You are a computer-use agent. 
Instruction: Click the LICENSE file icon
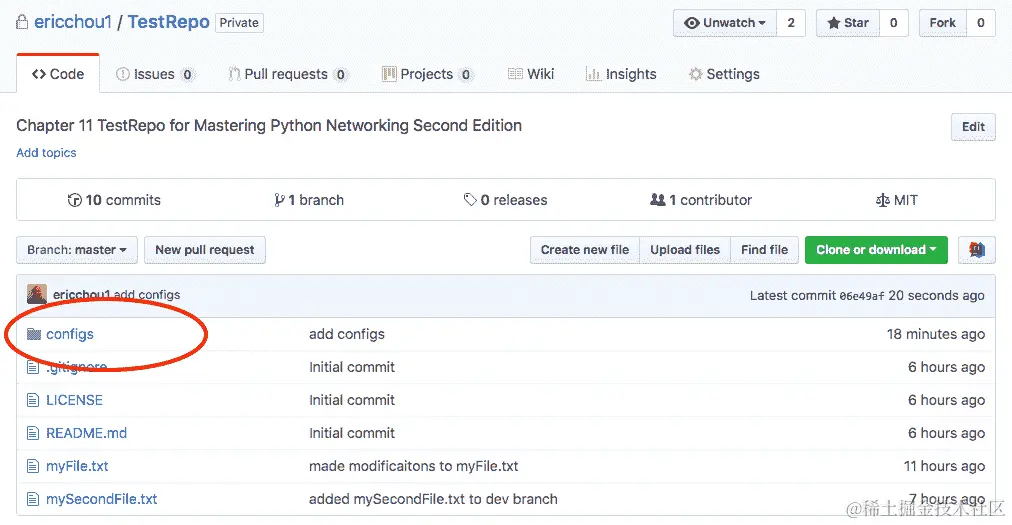pos(34,400)
